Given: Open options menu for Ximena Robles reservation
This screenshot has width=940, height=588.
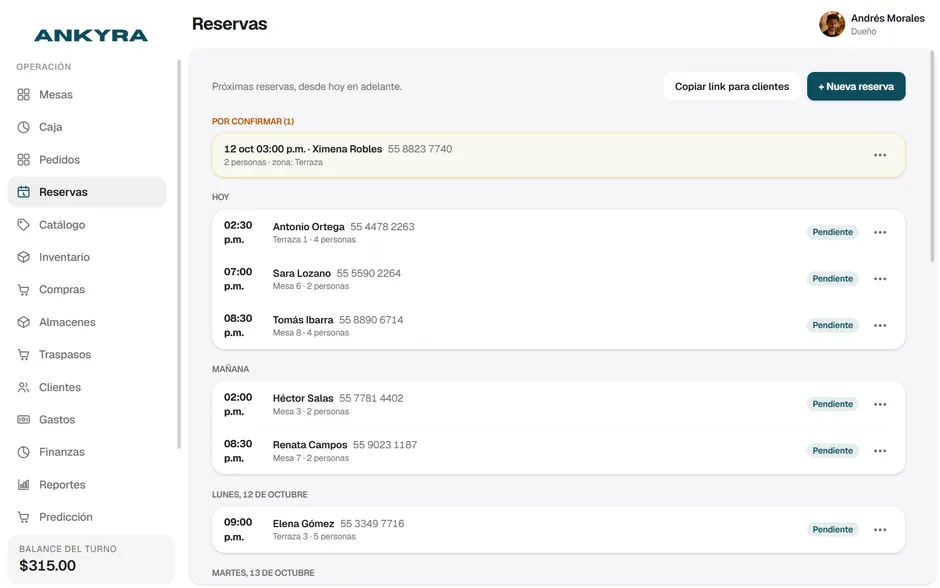Looking at the screenshot, I should 880,155.
